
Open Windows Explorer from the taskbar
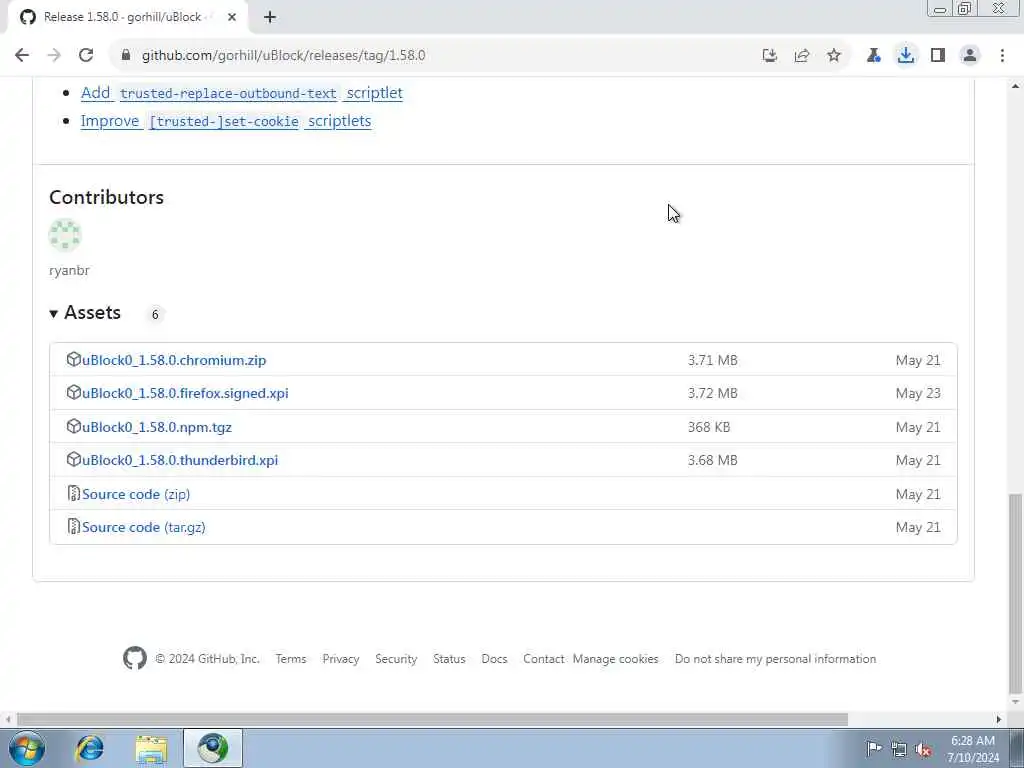[152, 748]
